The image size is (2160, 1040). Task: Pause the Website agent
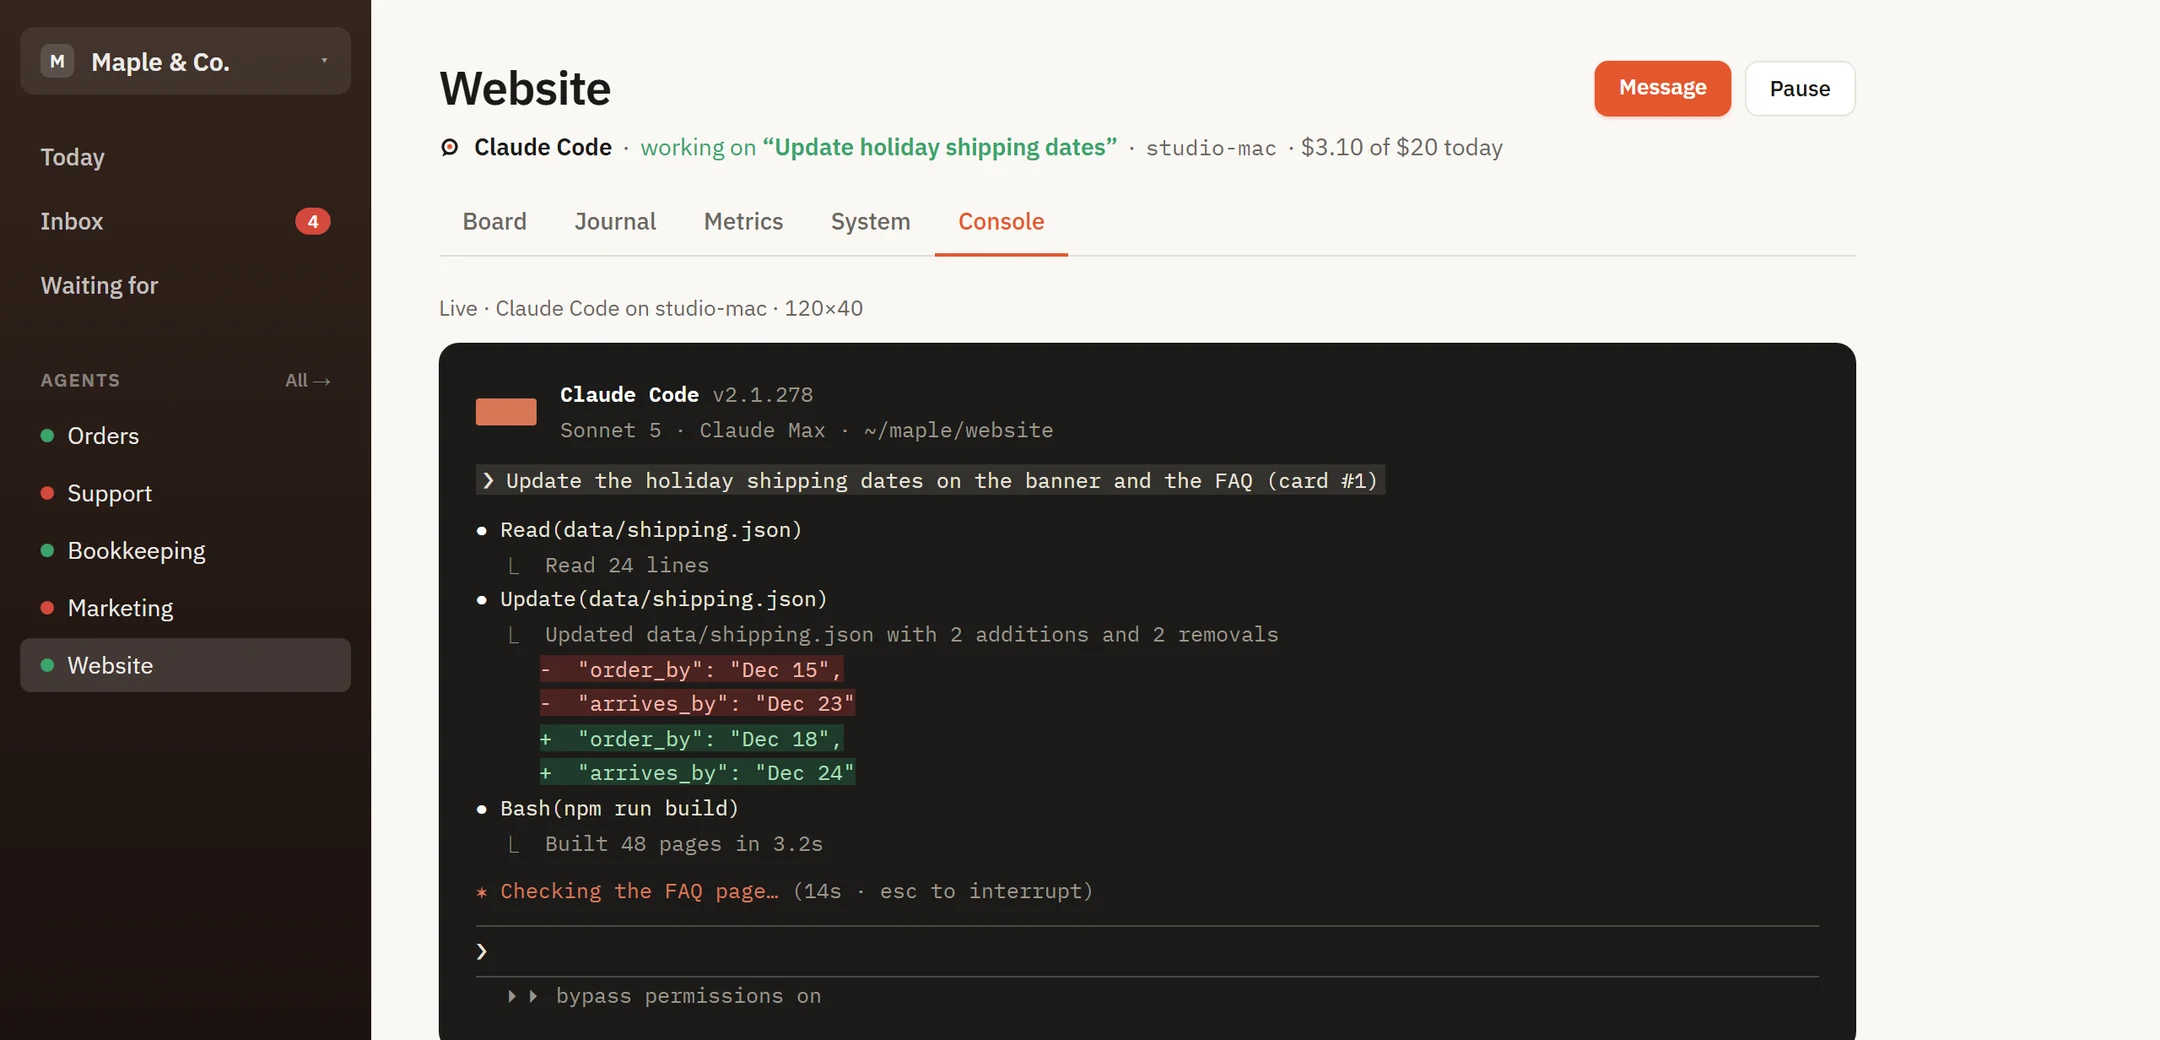click(1800, 88)
